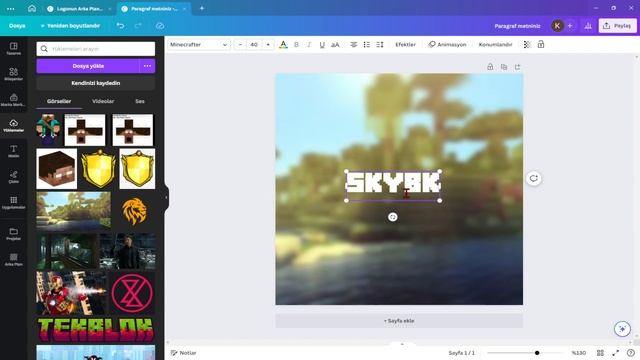Click the undo arrow in header
The width and height of the screenshot is (640, 360).
pyautogui.click(x=120, y=26)
